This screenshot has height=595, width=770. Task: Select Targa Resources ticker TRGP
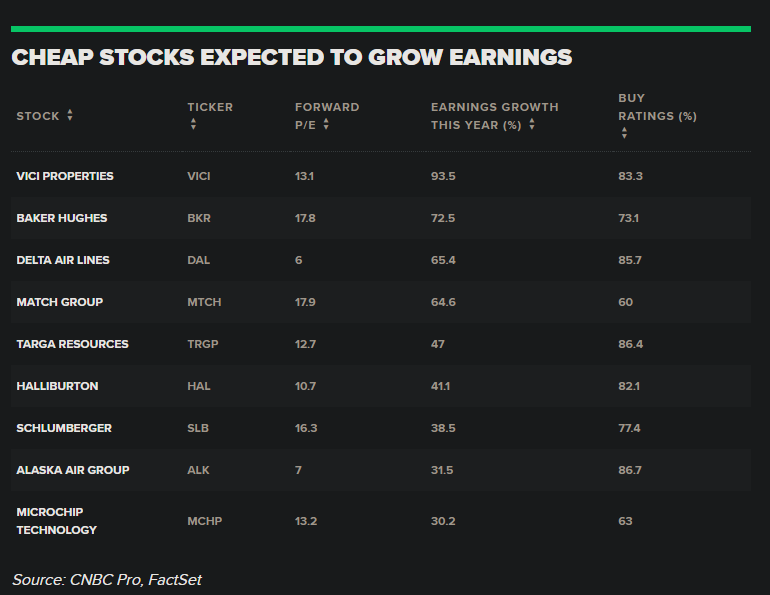pos(202,344)
